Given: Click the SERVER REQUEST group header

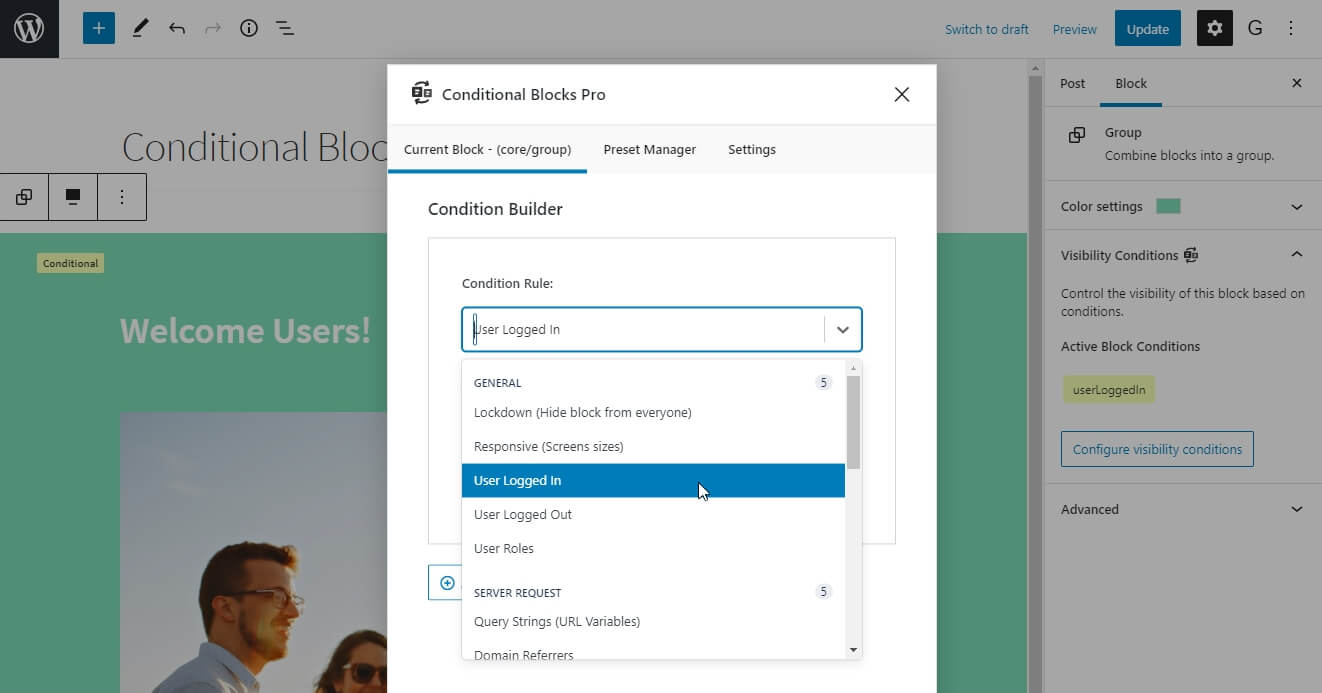Looking at the screenshot, I should (x=517, y=593).
